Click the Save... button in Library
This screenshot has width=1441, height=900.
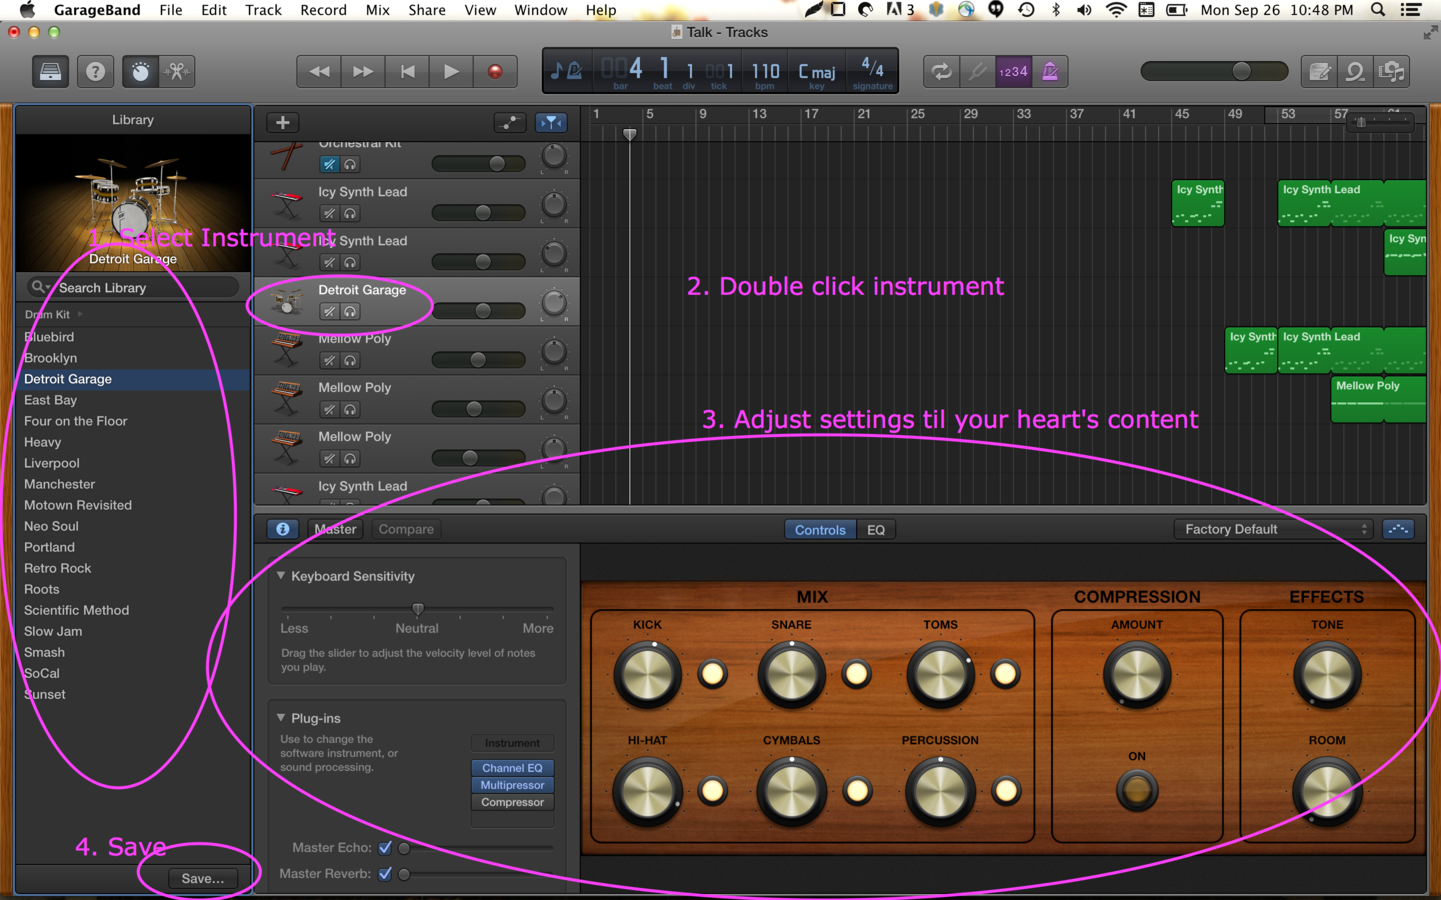tap(202, 878)
